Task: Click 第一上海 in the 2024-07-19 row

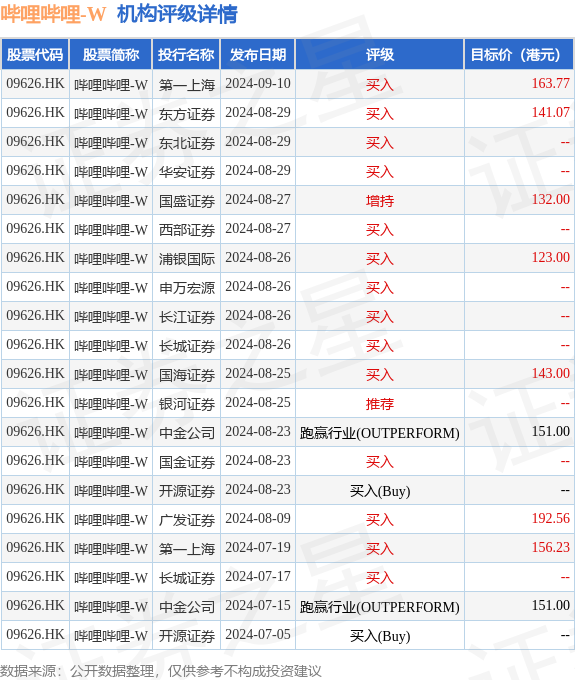Action: coord(186,549)
